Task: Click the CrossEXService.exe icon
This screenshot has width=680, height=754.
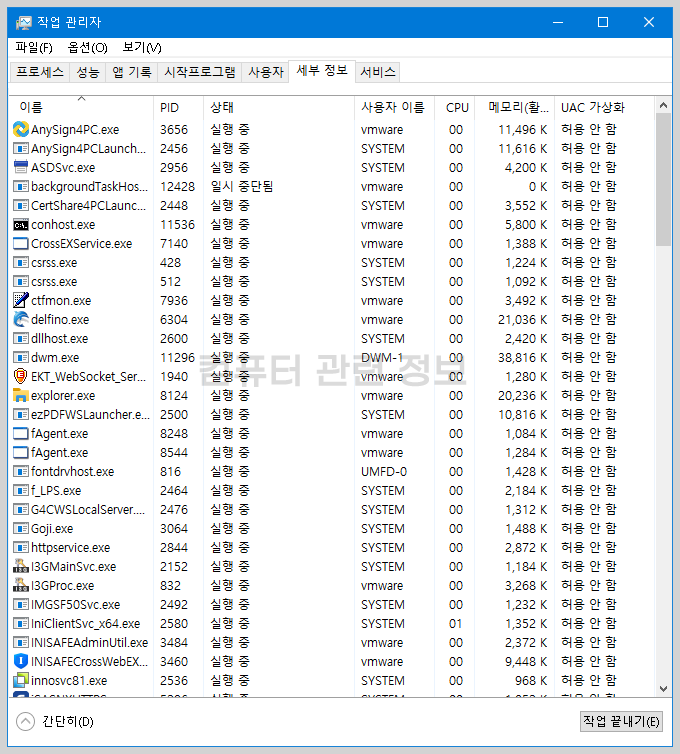Action: (21, 243)
